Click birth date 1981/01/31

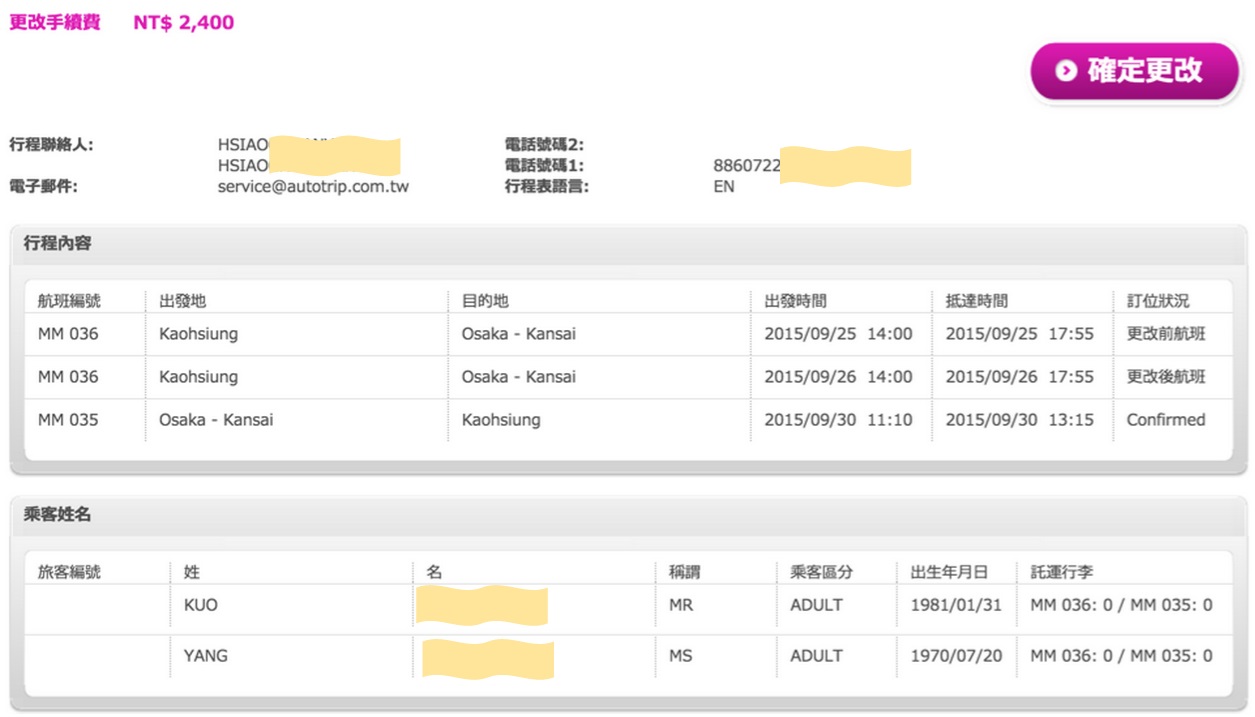tap(956, 605)
